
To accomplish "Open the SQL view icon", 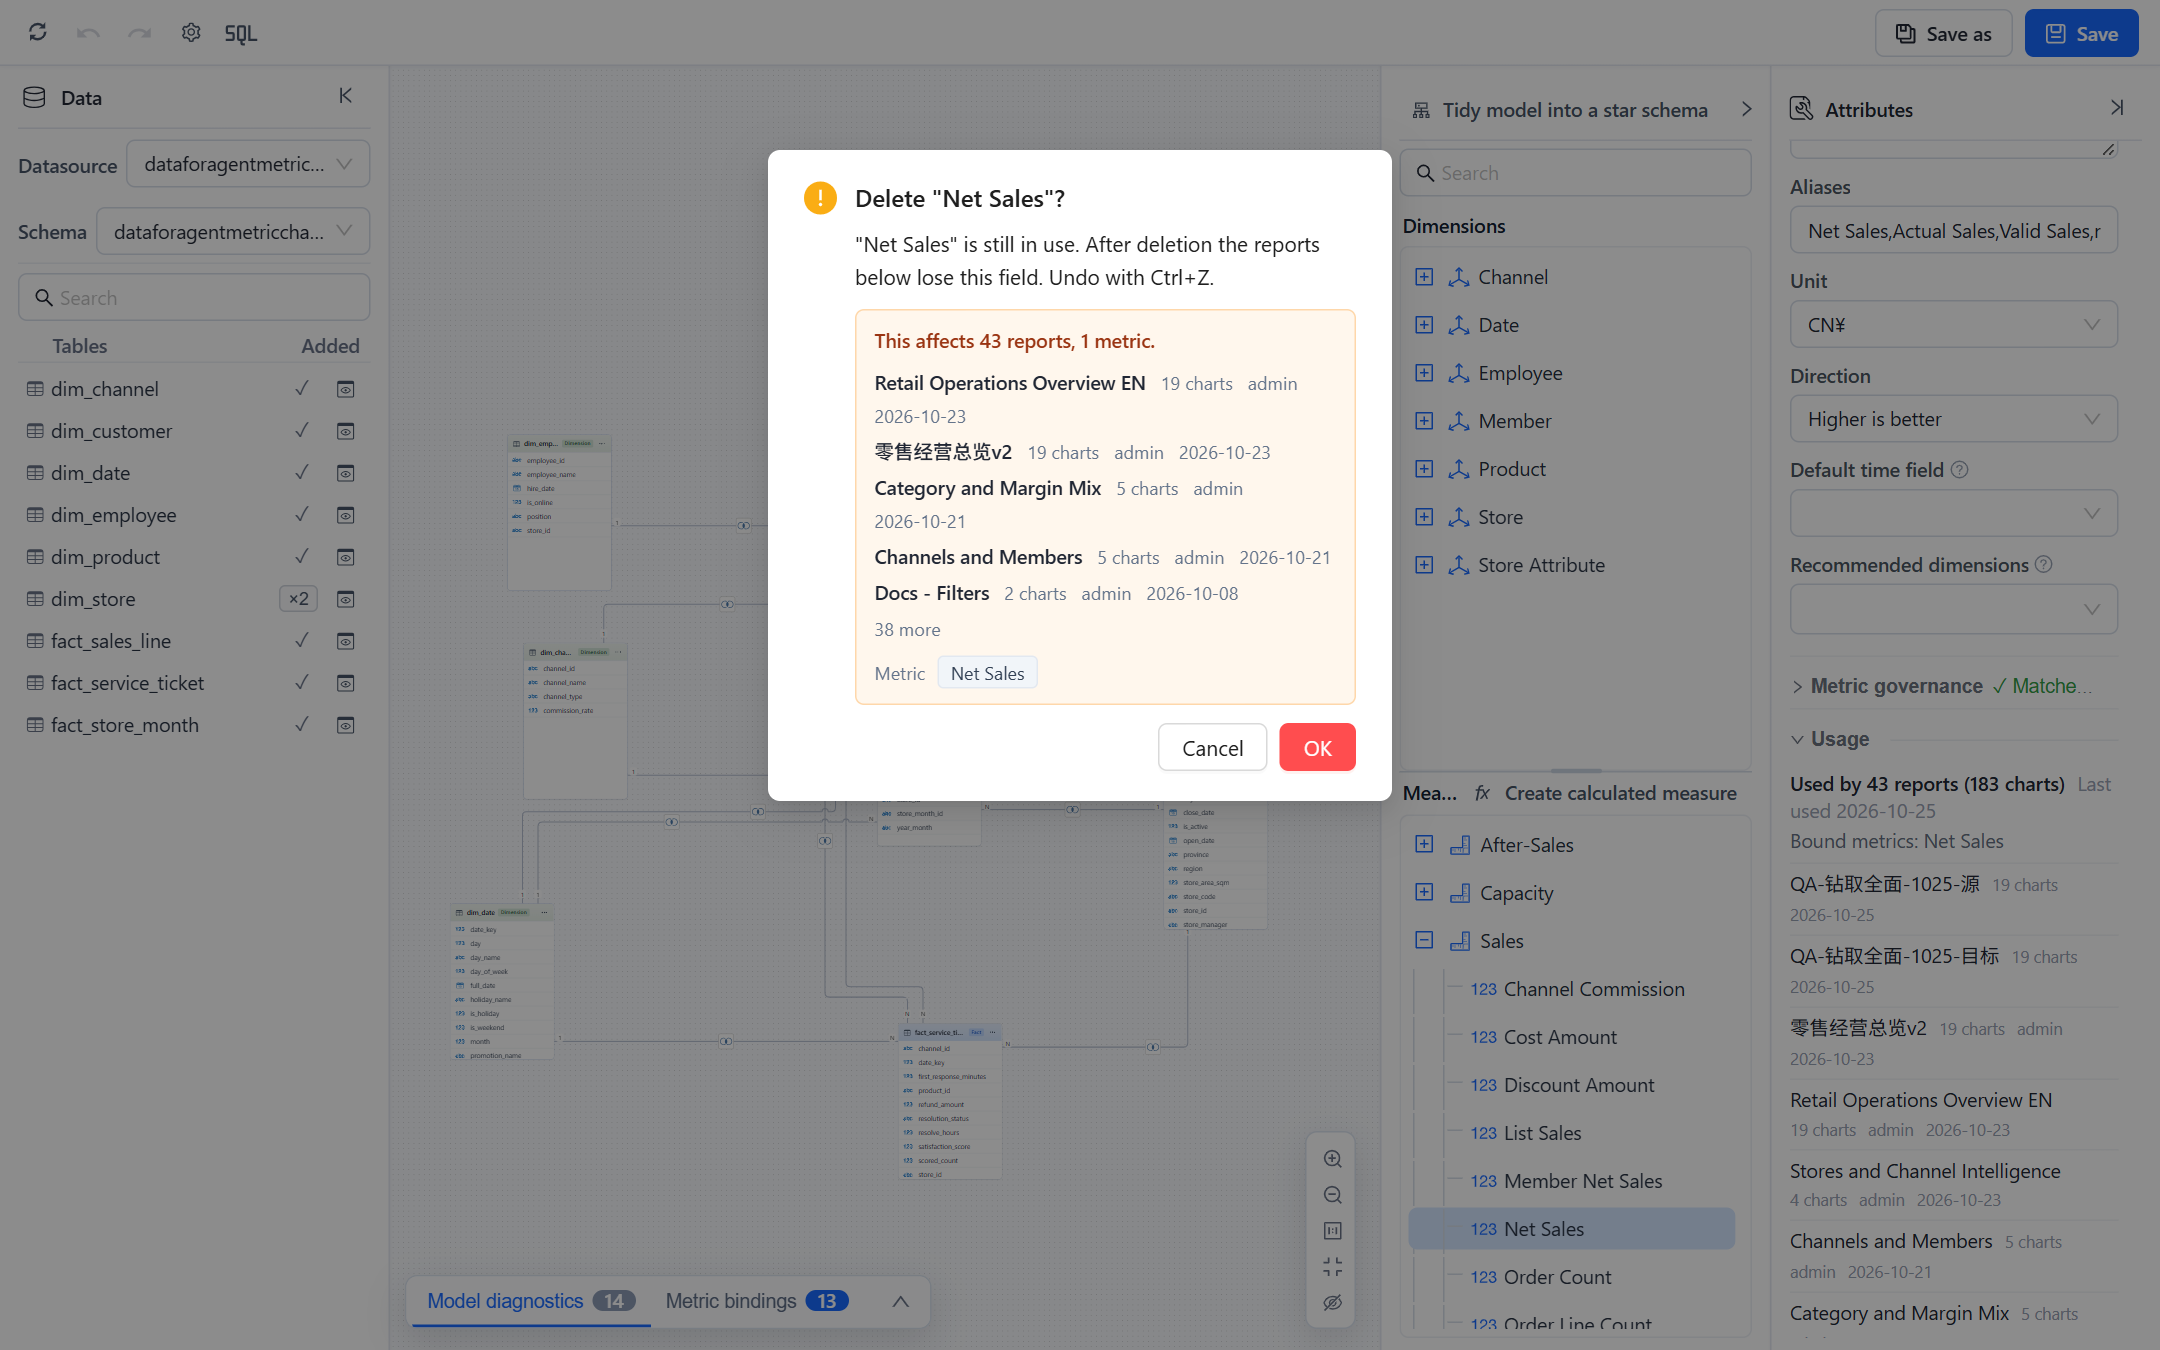I will (x=241, y=34).
